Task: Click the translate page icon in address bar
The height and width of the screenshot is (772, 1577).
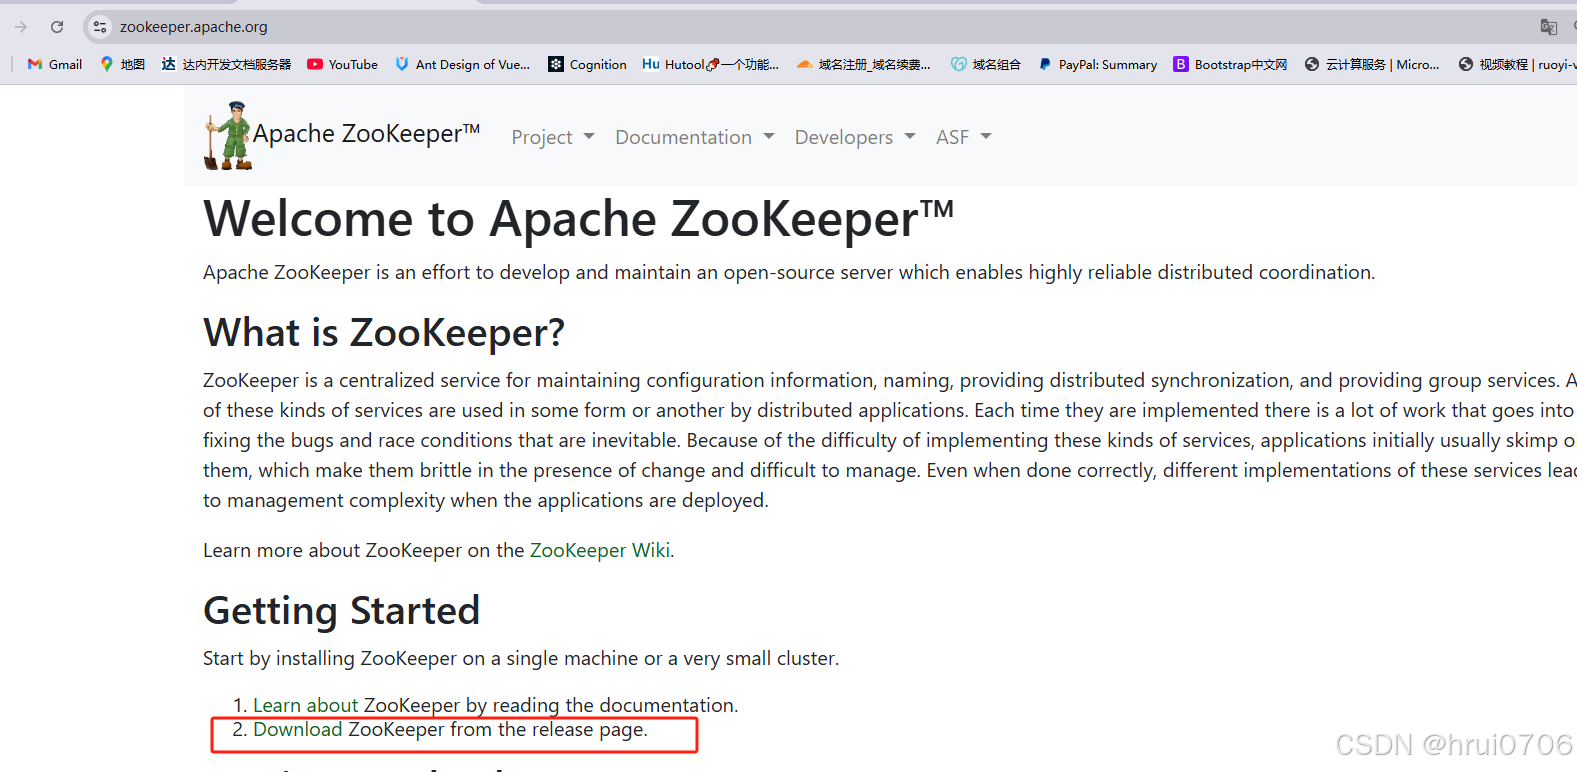Action: coord(1549,27)
